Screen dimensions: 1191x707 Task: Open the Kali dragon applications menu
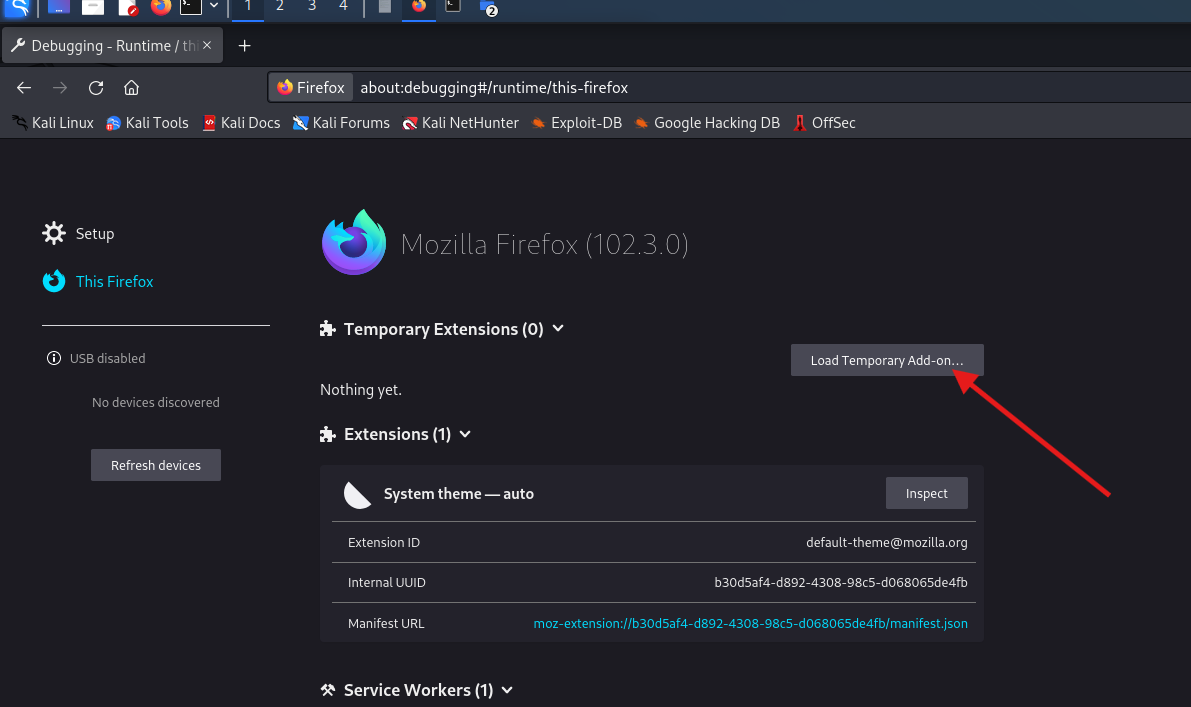17,8
